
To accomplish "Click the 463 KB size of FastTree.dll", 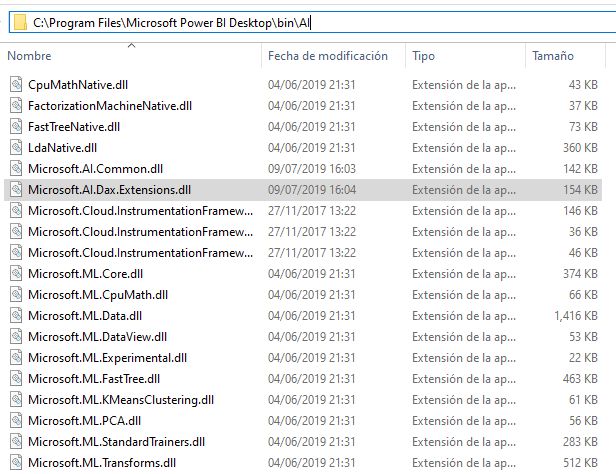I will click(580, 379).
